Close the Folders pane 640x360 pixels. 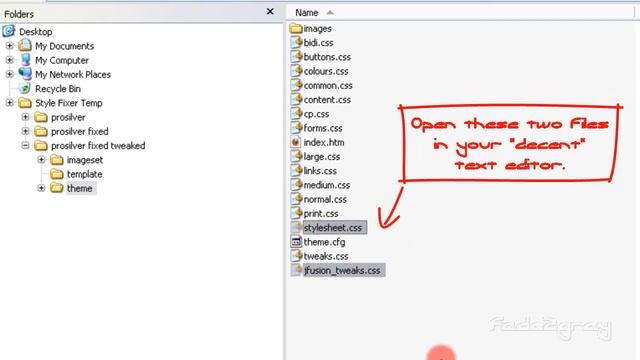pos(270,11)
